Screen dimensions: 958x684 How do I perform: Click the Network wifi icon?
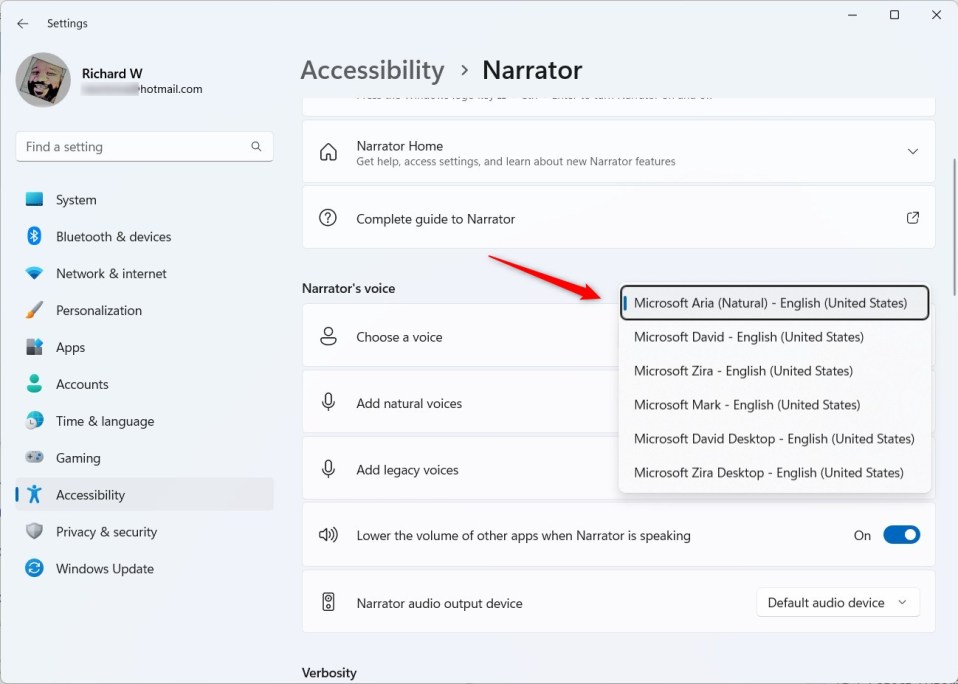(34, 273)
